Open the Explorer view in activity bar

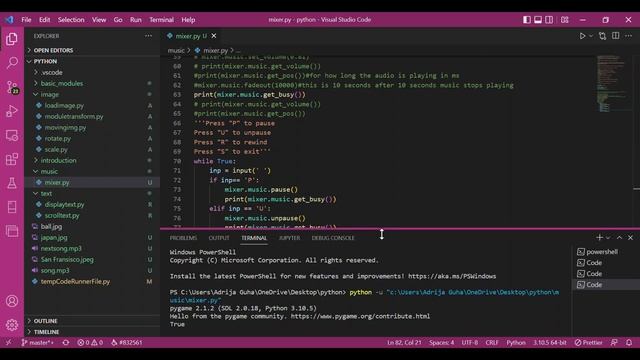pyautogui.click(x=12, y=39)
